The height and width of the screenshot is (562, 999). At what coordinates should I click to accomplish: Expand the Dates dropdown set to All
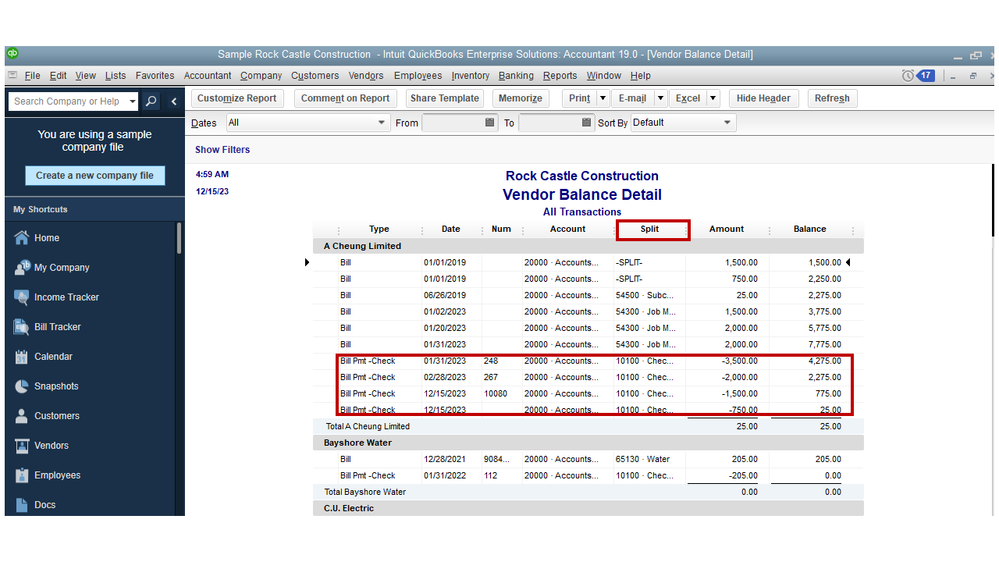click(x=381, y=123)
